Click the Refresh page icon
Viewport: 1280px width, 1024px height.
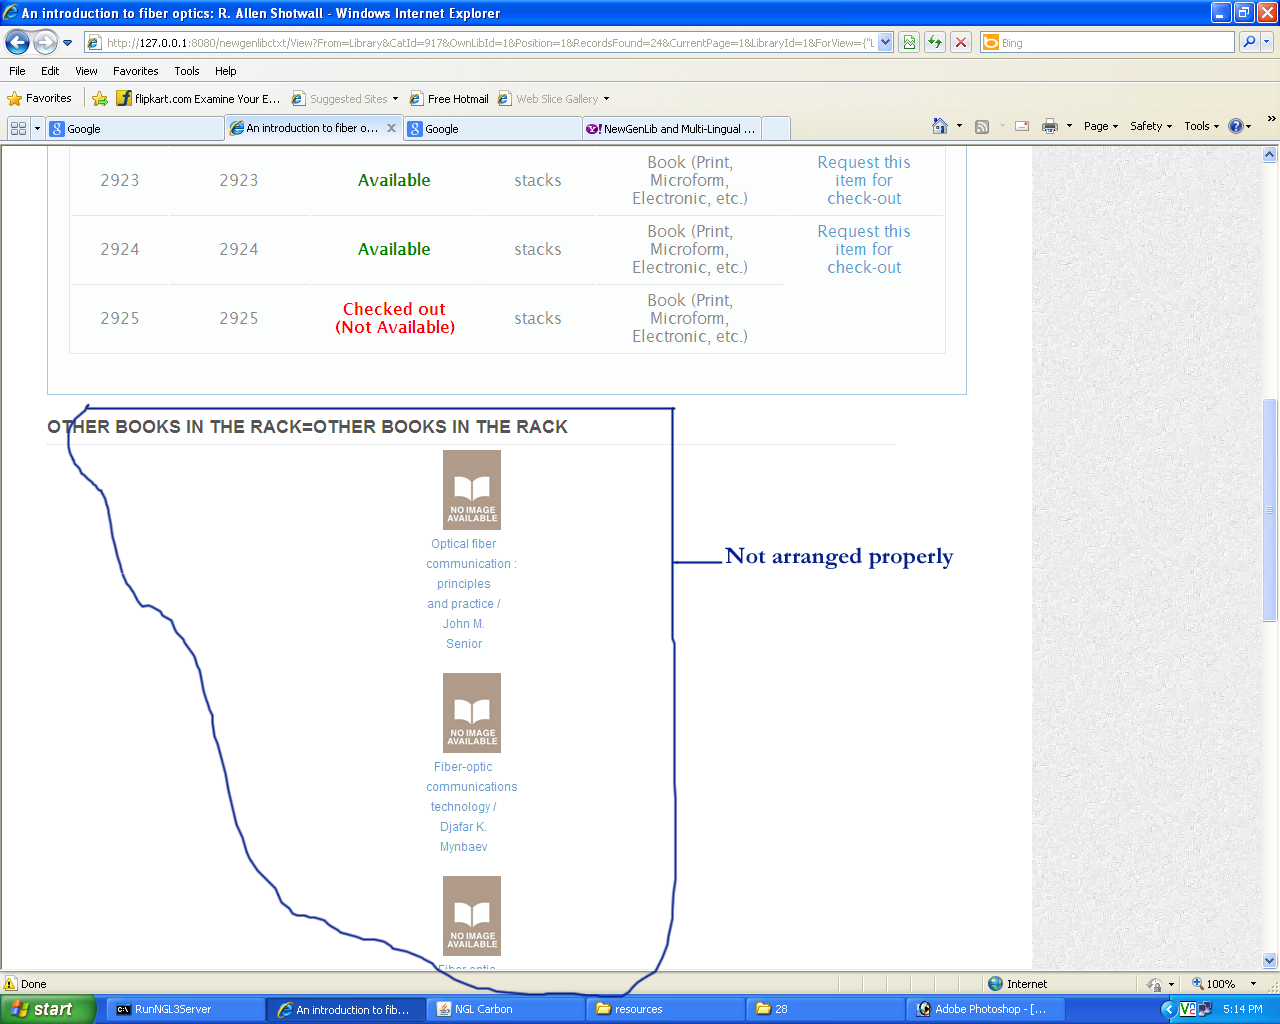tap(934, 42)
